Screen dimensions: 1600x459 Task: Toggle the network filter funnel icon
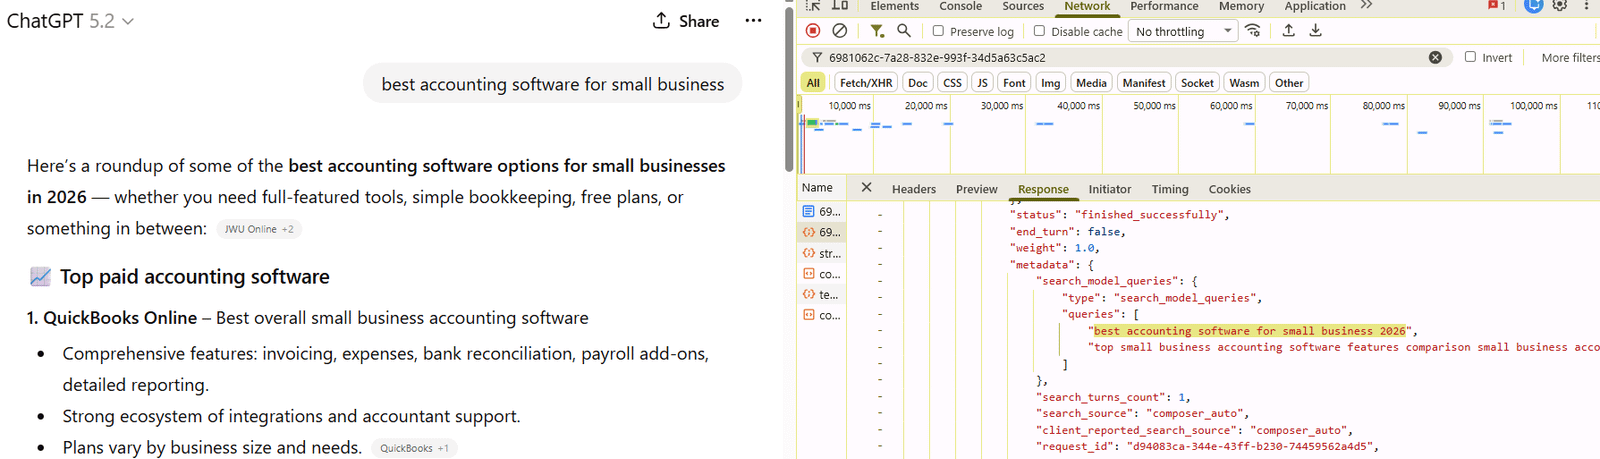(x=877, y=31)
